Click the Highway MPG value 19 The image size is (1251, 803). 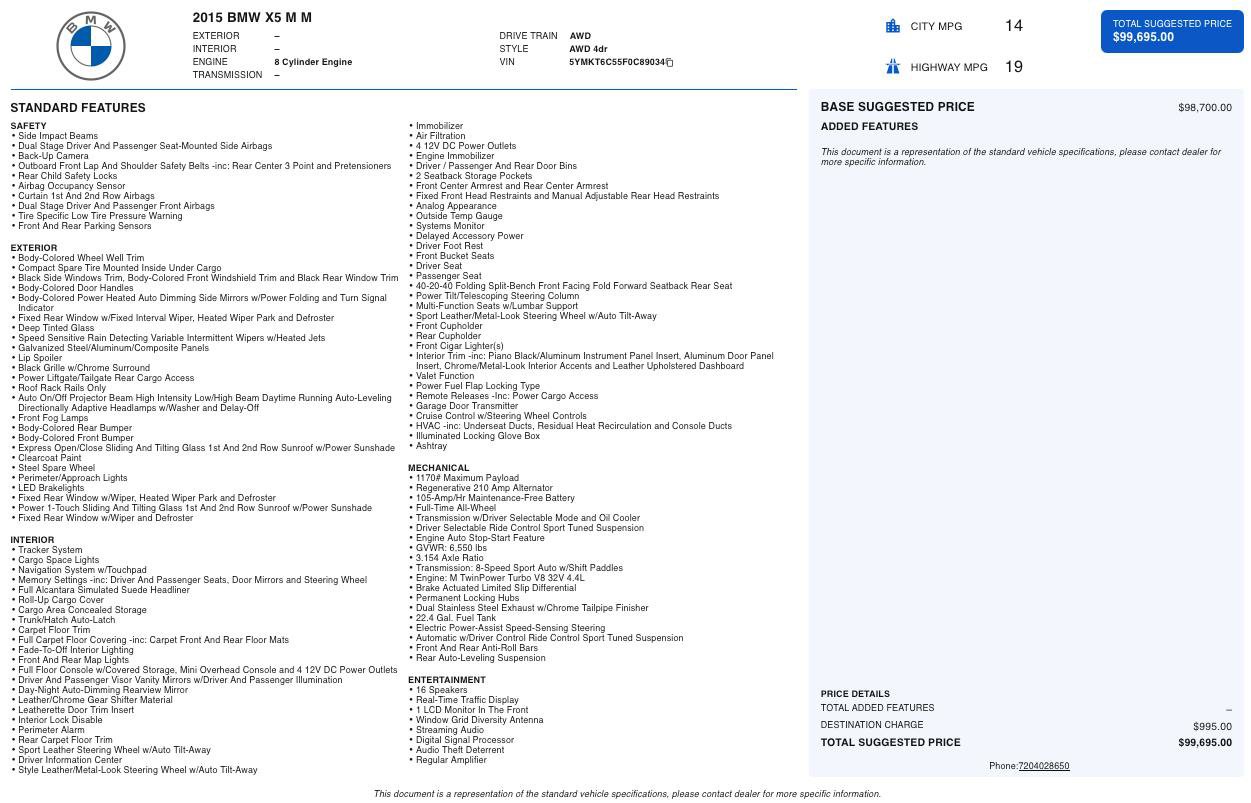[1013, 67]
